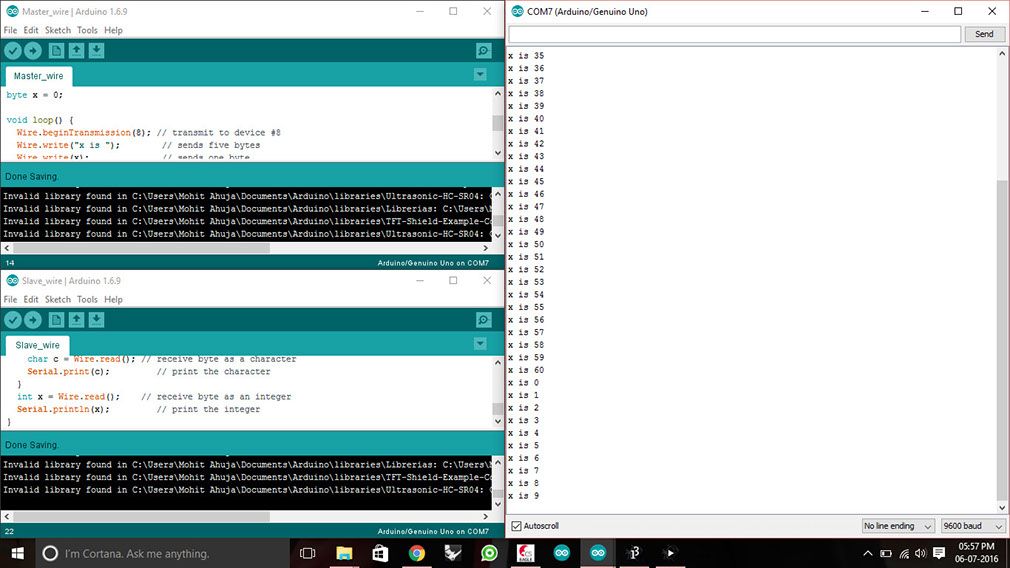Open WhatsApp from taskbar

click(x=489, y=553)
